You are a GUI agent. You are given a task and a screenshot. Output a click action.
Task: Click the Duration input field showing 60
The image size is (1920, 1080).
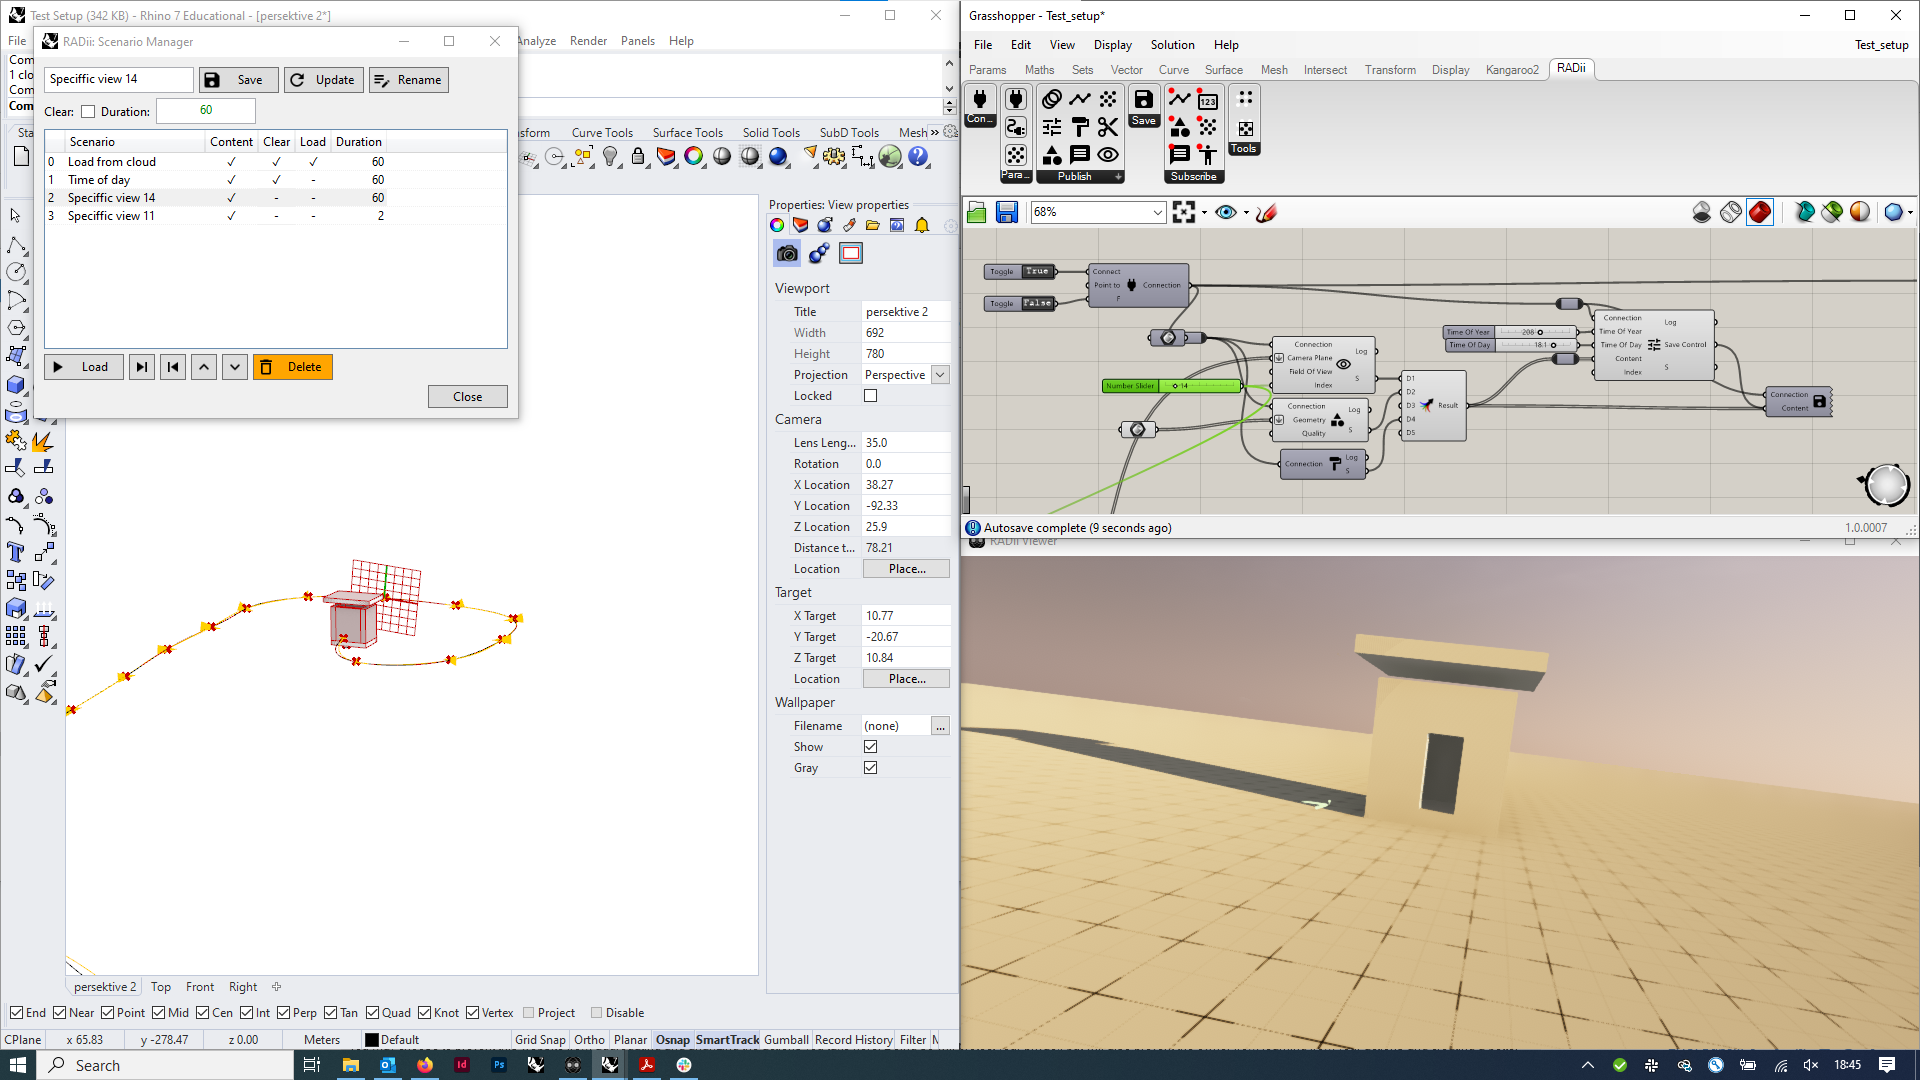click(x=206, y=111)
